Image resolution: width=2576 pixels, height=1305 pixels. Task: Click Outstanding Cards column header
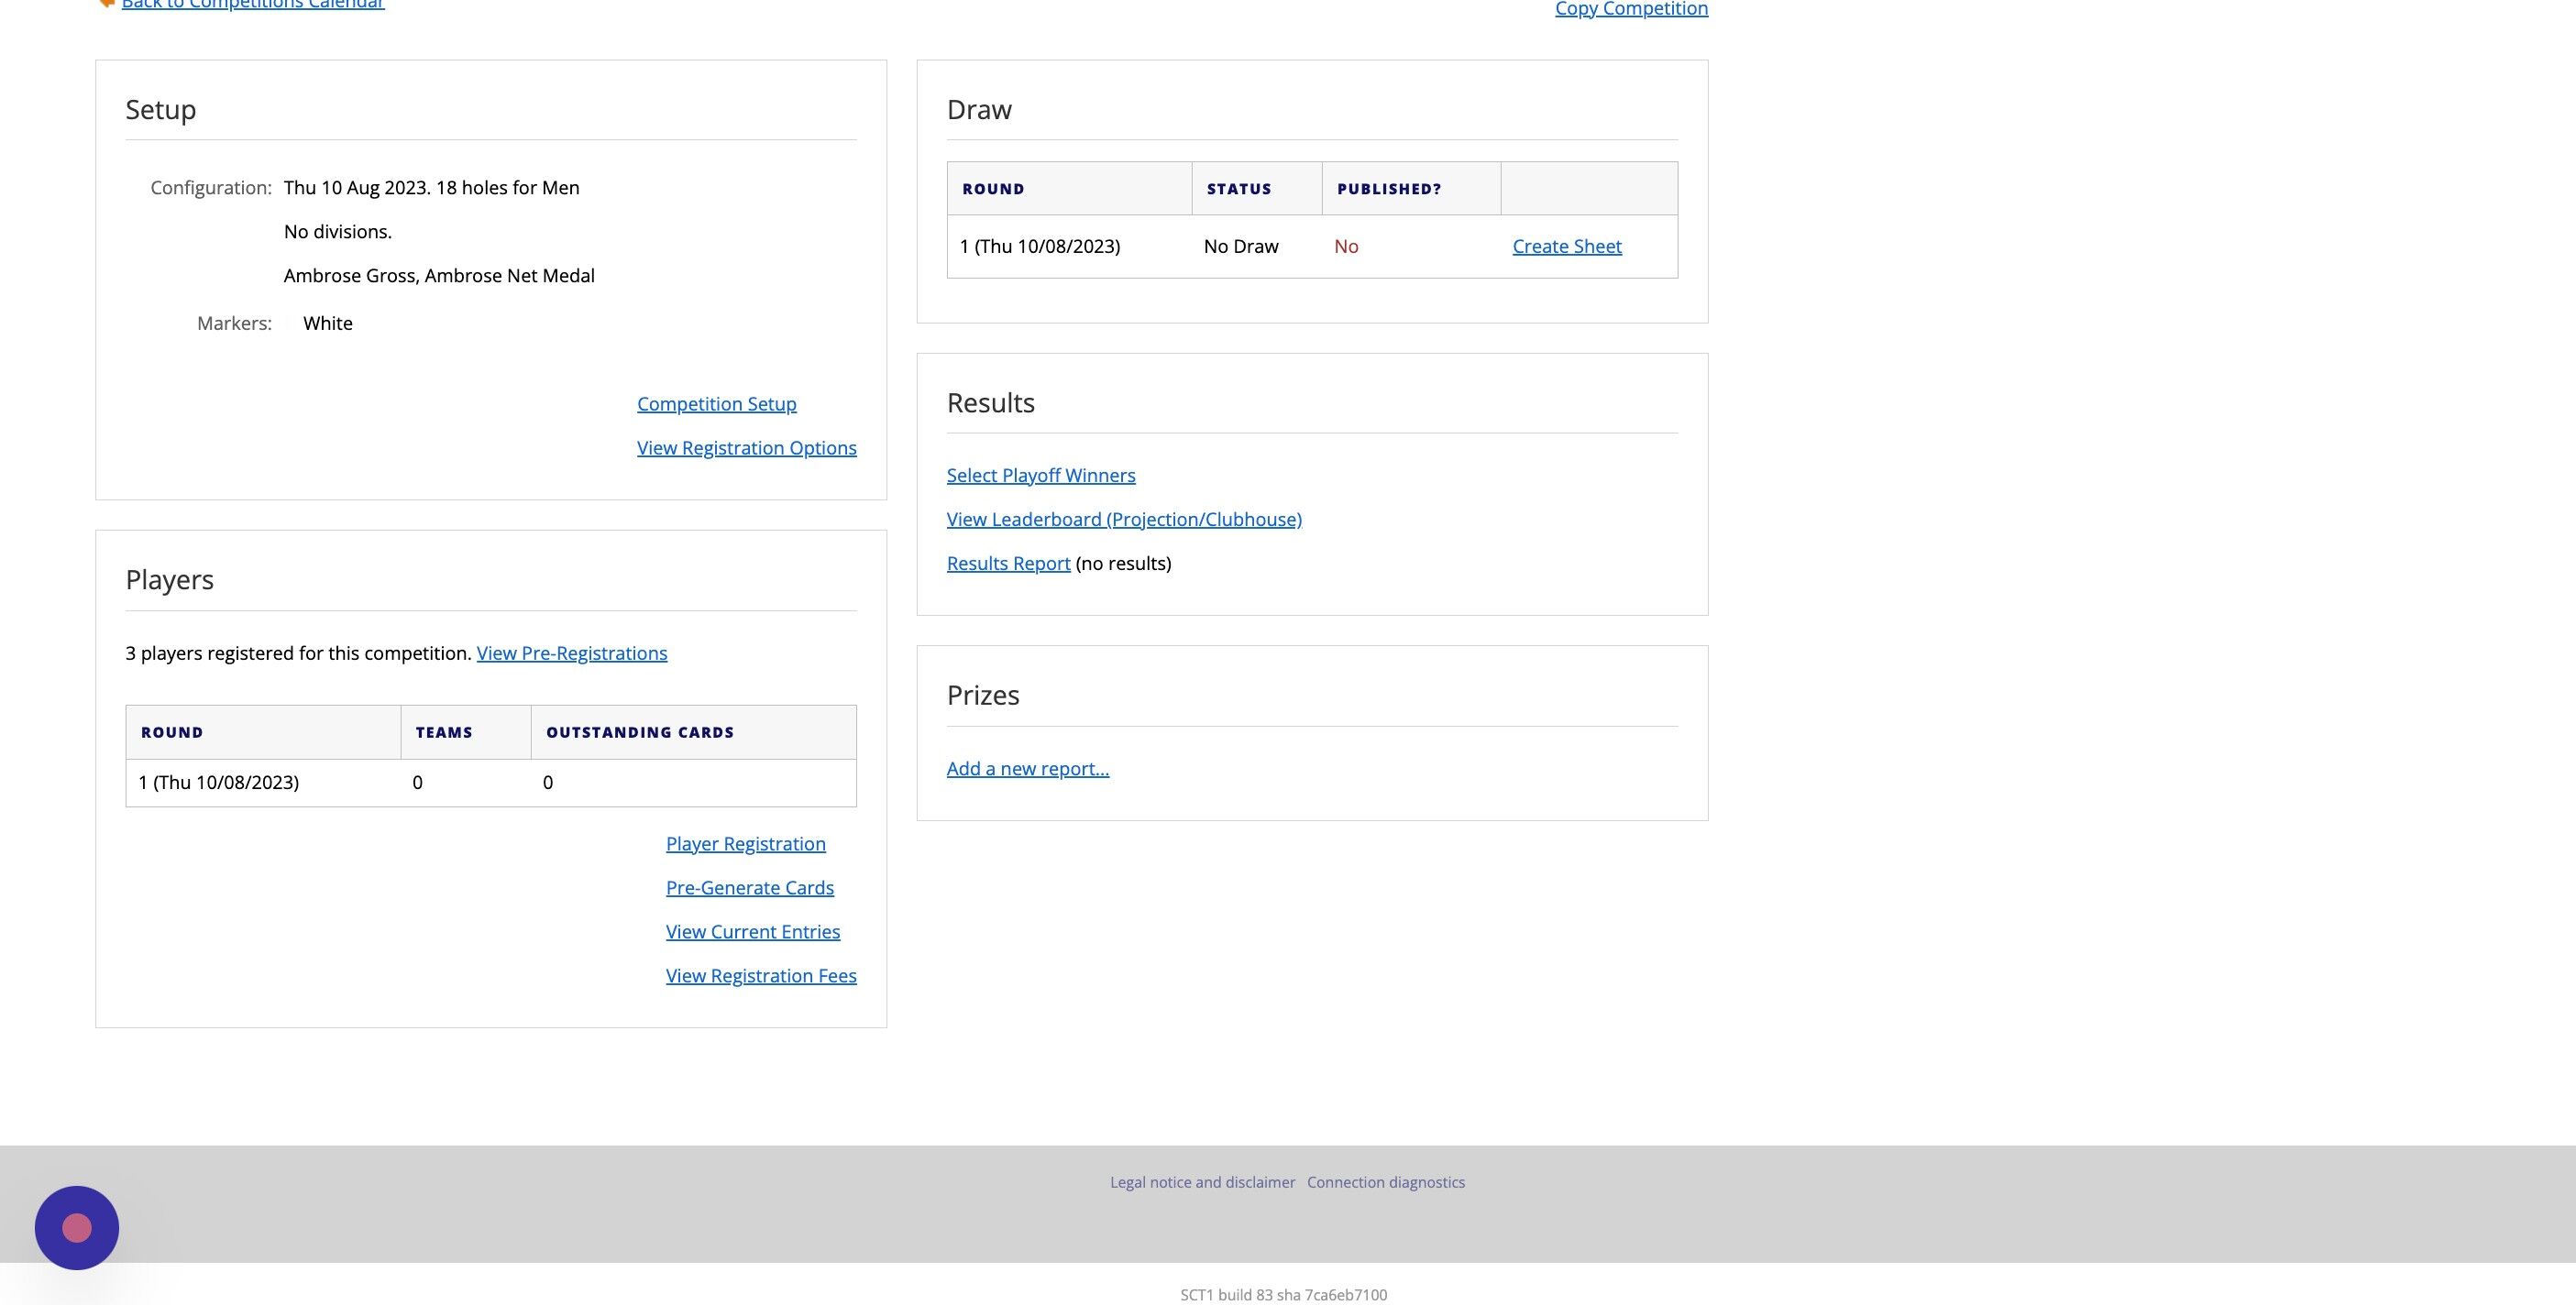[639, 733]
